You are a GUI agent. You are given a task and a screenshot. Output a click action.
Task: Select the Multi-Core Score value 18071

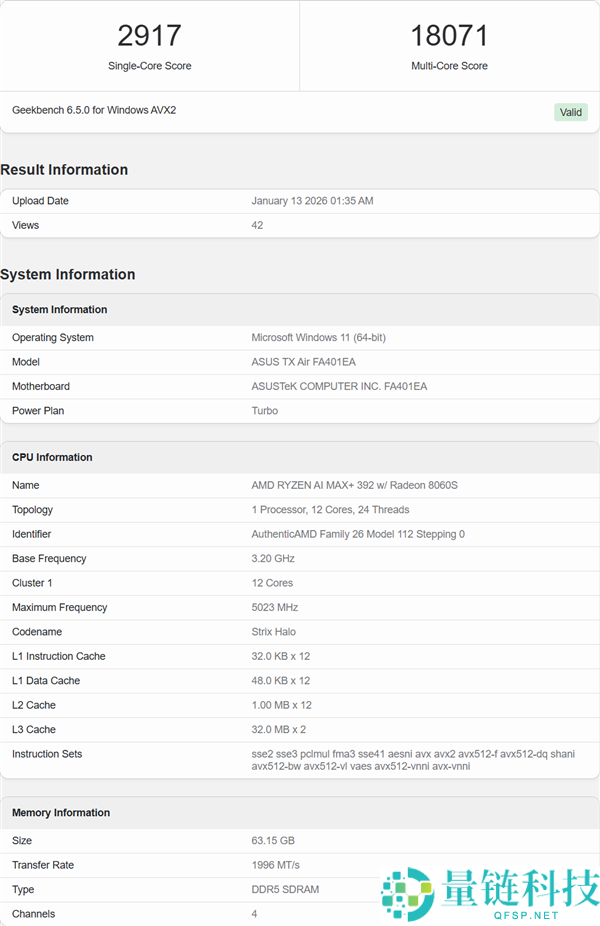click(x=449, y=36)
